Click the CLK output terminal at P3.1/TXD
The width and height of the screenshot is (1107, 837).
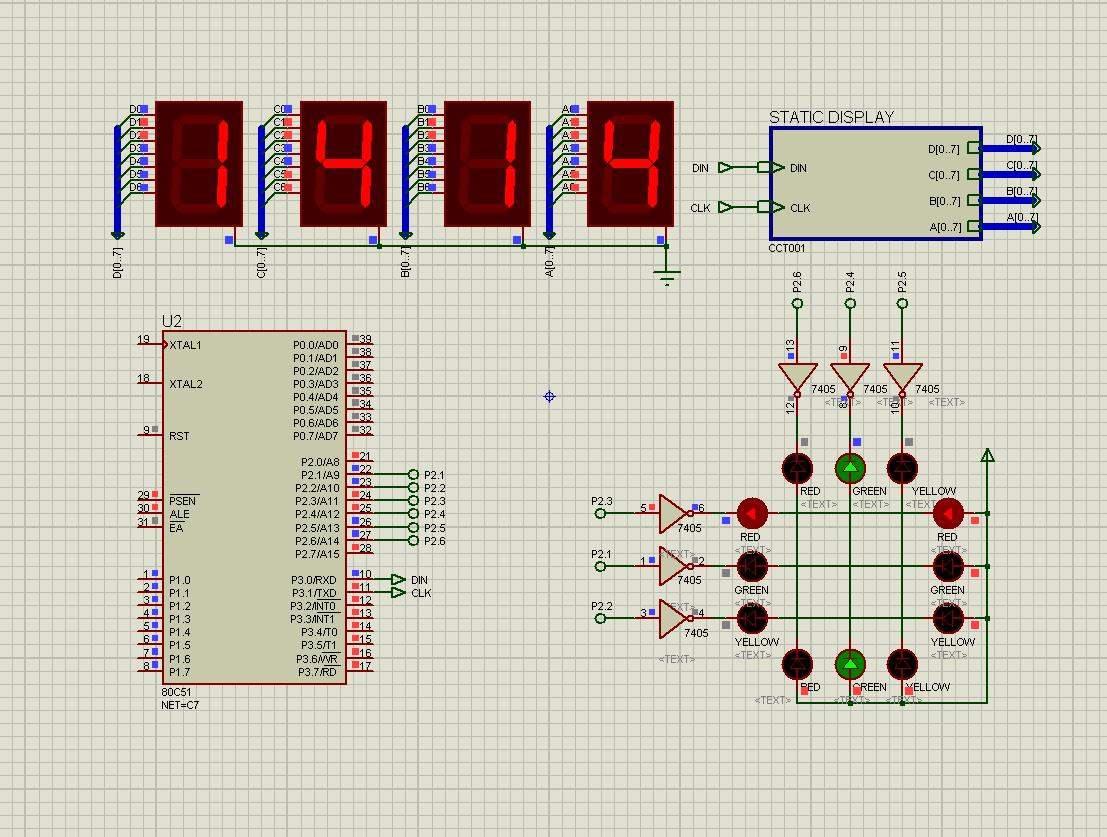398,592
